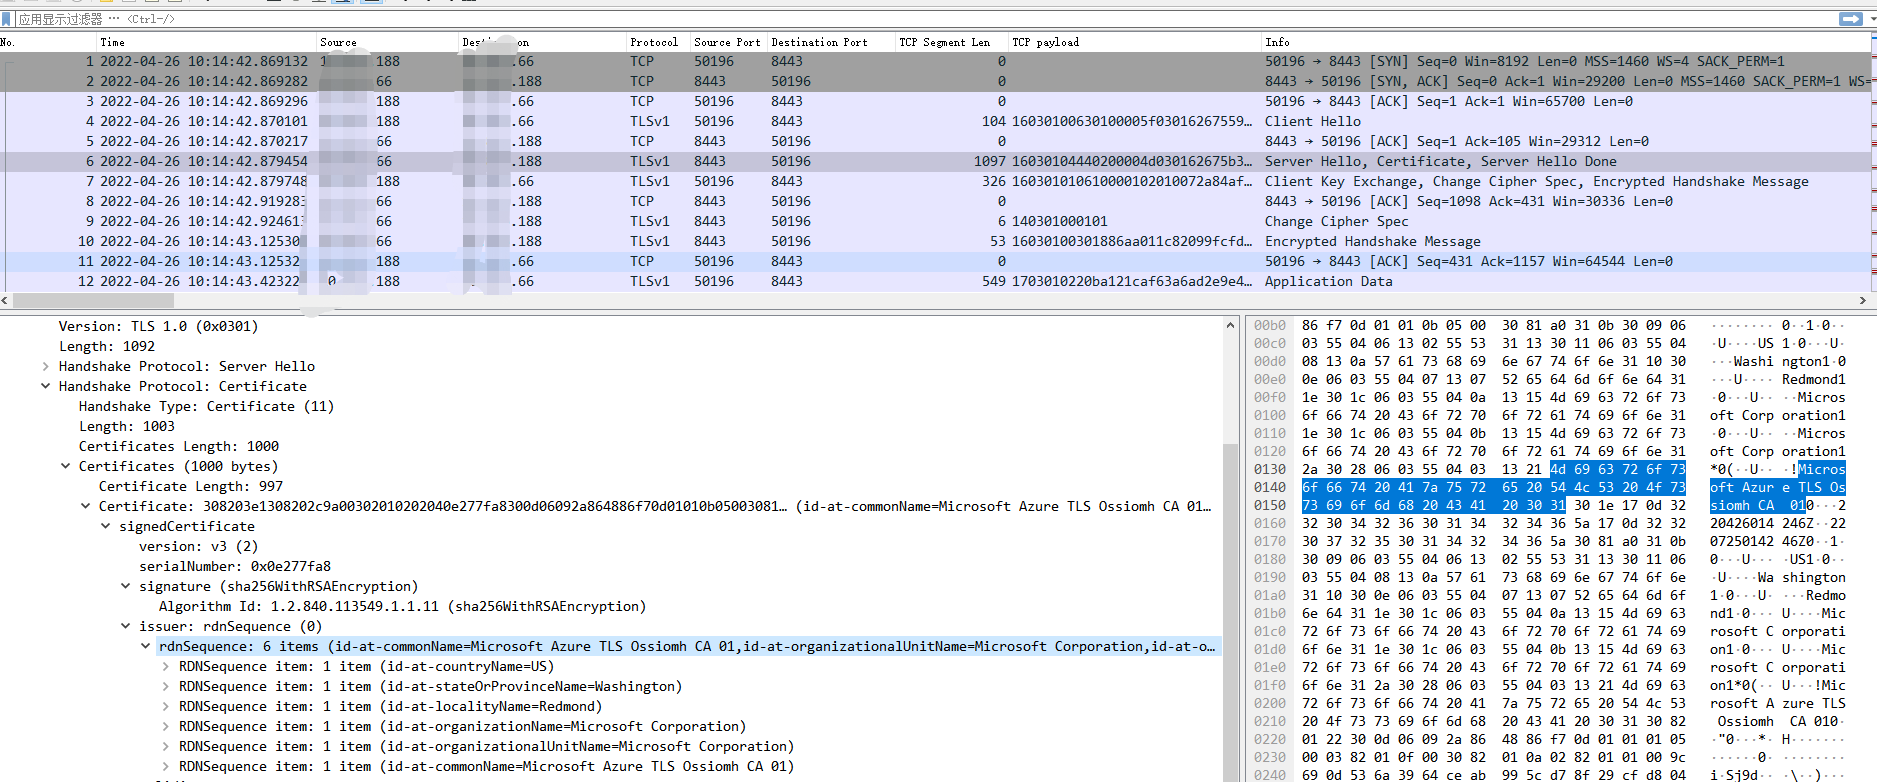
Task: Click the blue apply filter arrow
Action: pyautogui.click(x=1850, y=19)
